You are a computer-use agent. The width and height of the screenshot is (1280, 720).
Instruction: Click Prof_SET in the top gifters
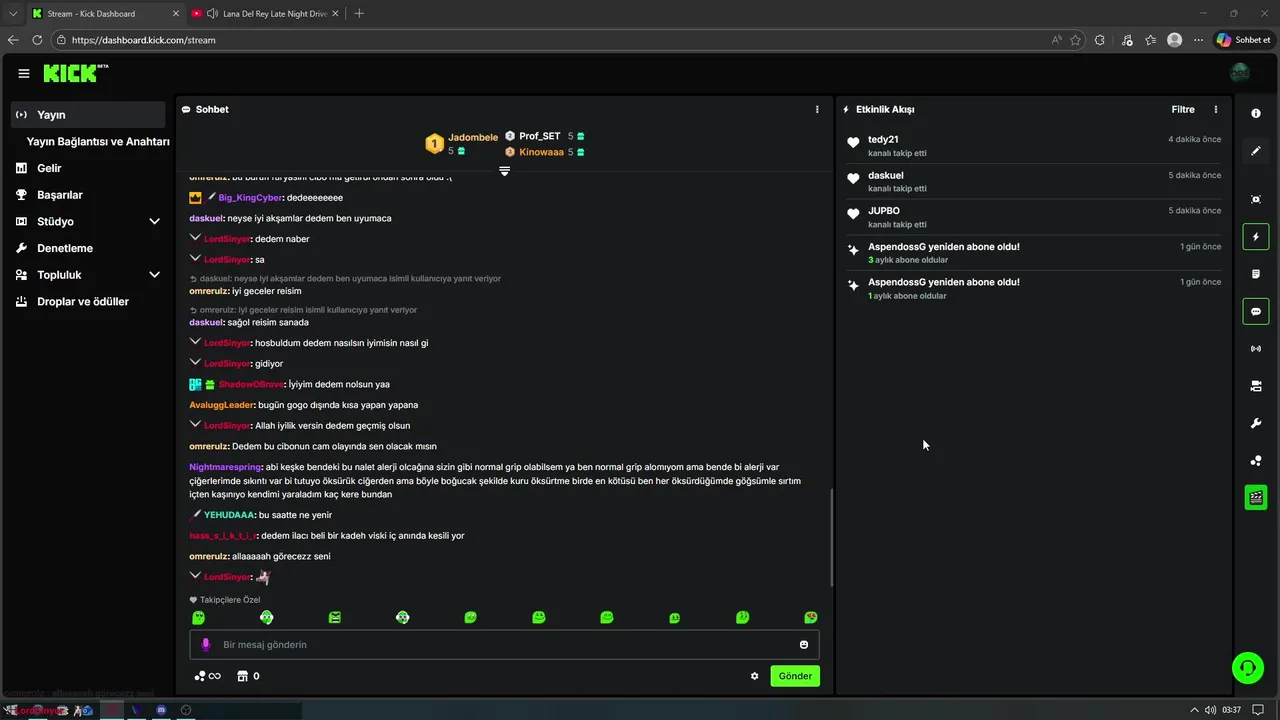(540, 136)
